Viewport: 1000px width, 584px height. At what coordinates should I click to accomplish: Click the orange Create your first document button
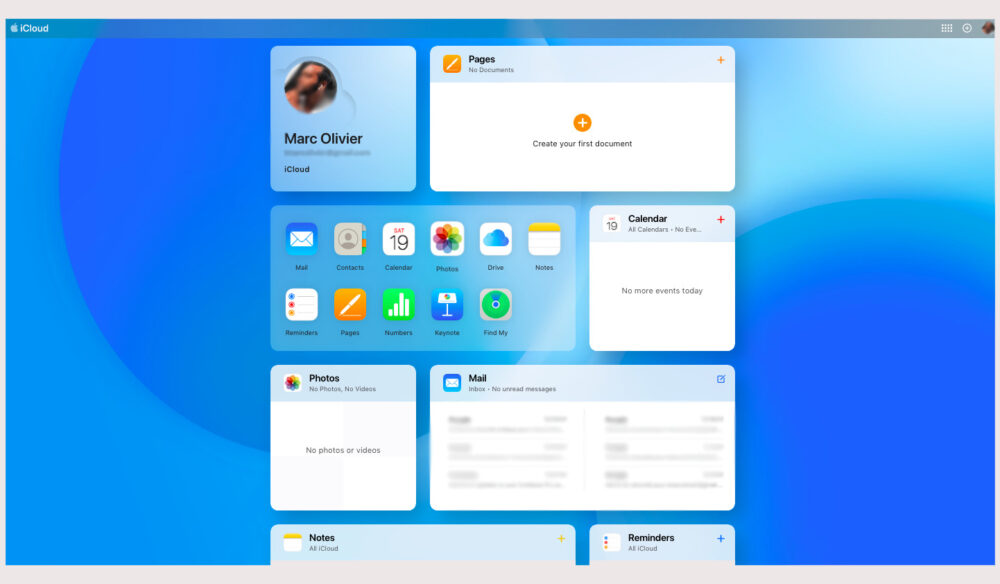(582, 122)
